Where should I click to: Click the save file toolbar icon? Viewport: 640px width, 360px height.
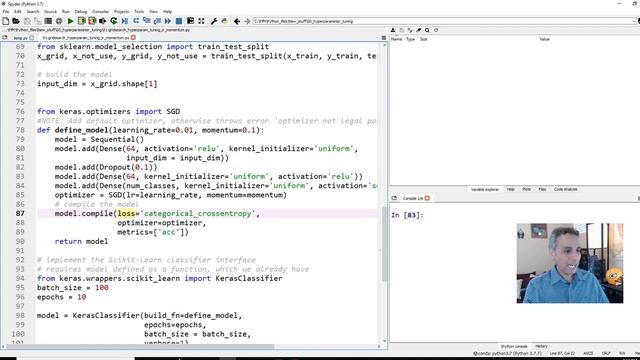[27, 21]
